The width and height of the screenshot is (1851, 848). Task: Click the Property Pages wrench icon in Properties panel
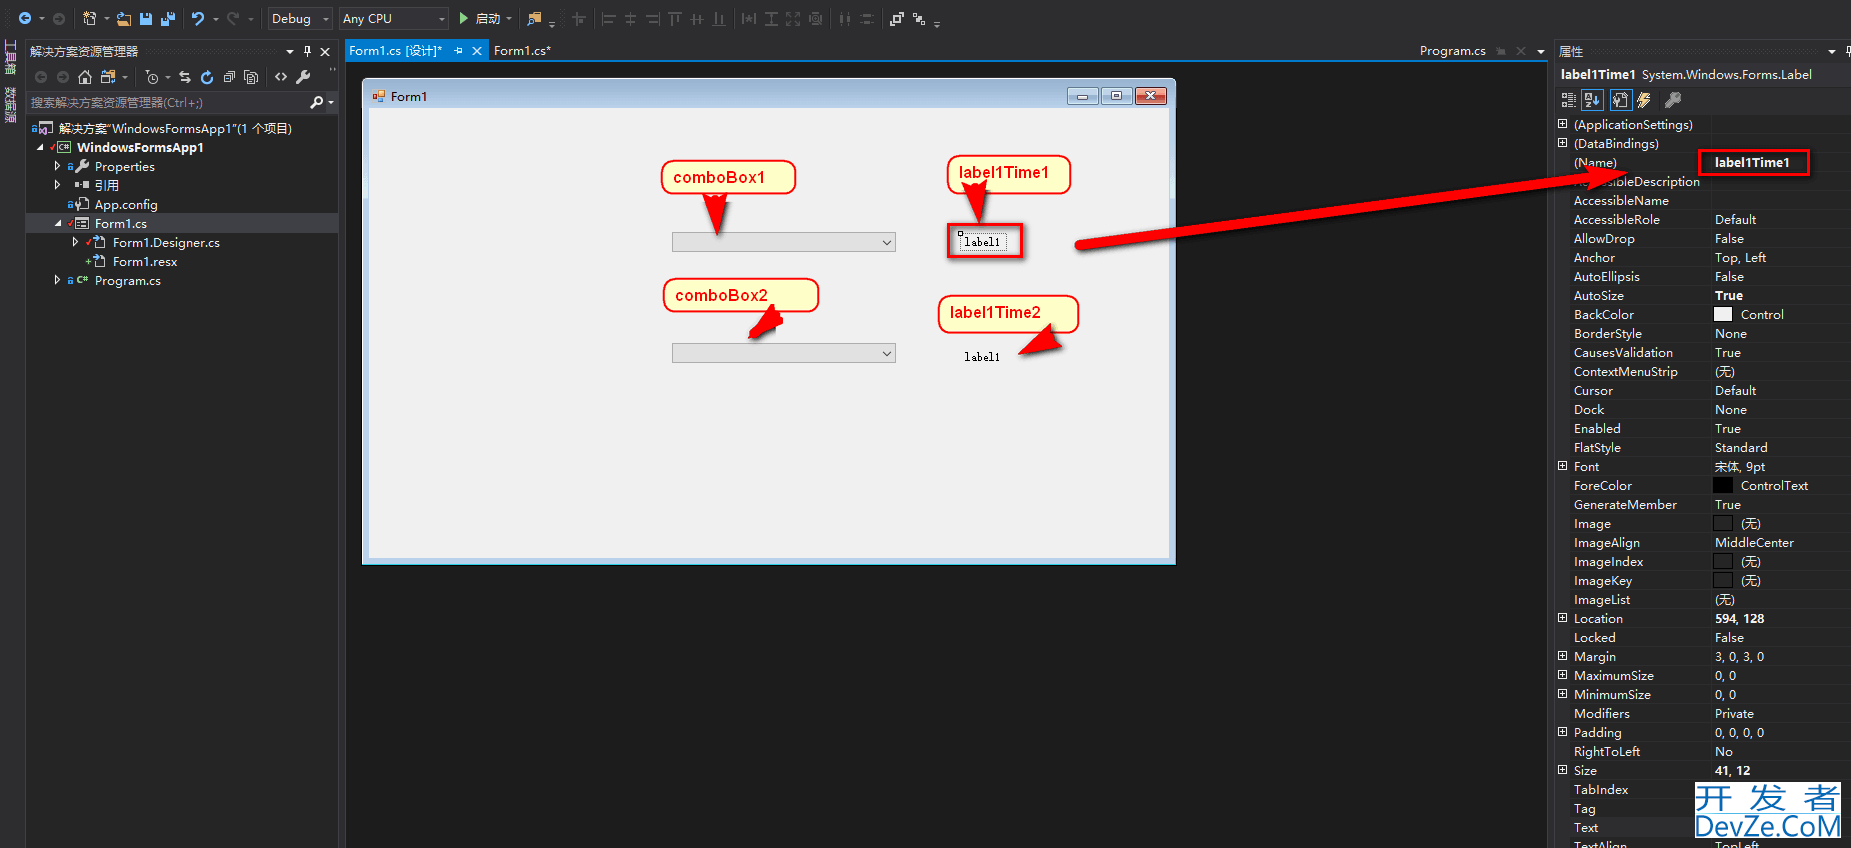tap(1673, 100)
